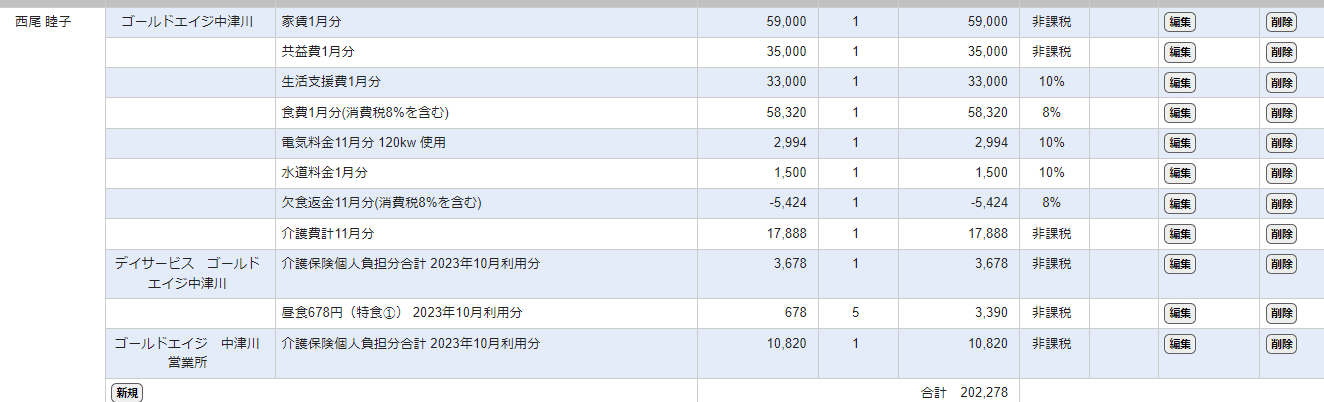Click 編集 for the 家賃1月分 row
The image size is (1324, 402).
[1179, 22]
